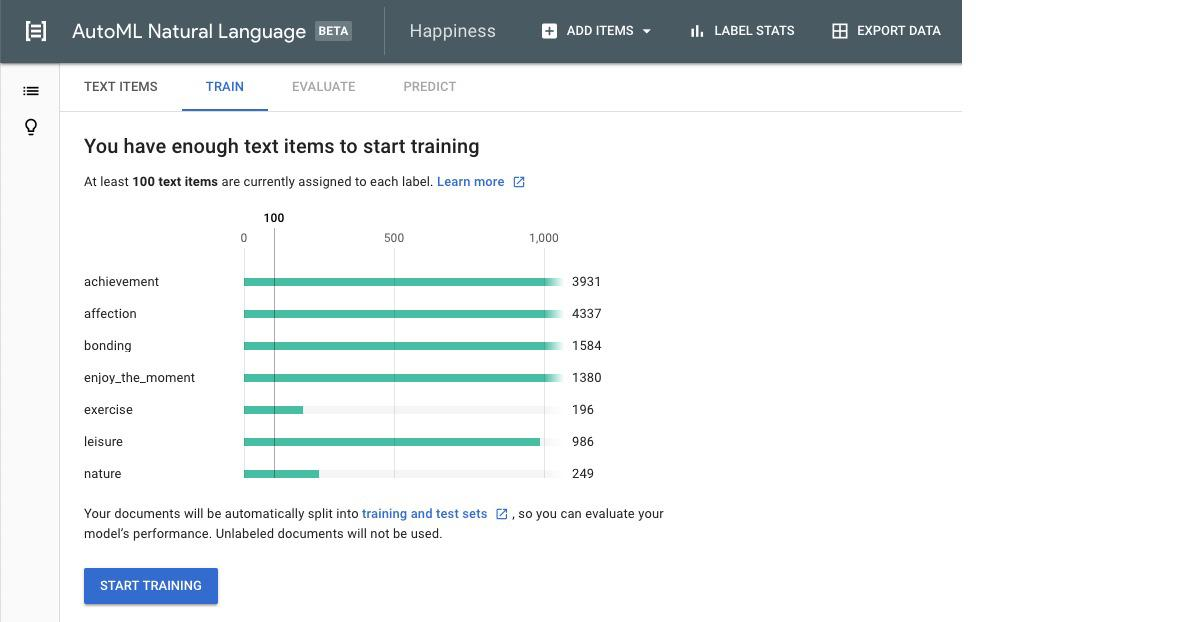Open the list view icon in sidebar
1200x622 pixels.
click(31, 91)
